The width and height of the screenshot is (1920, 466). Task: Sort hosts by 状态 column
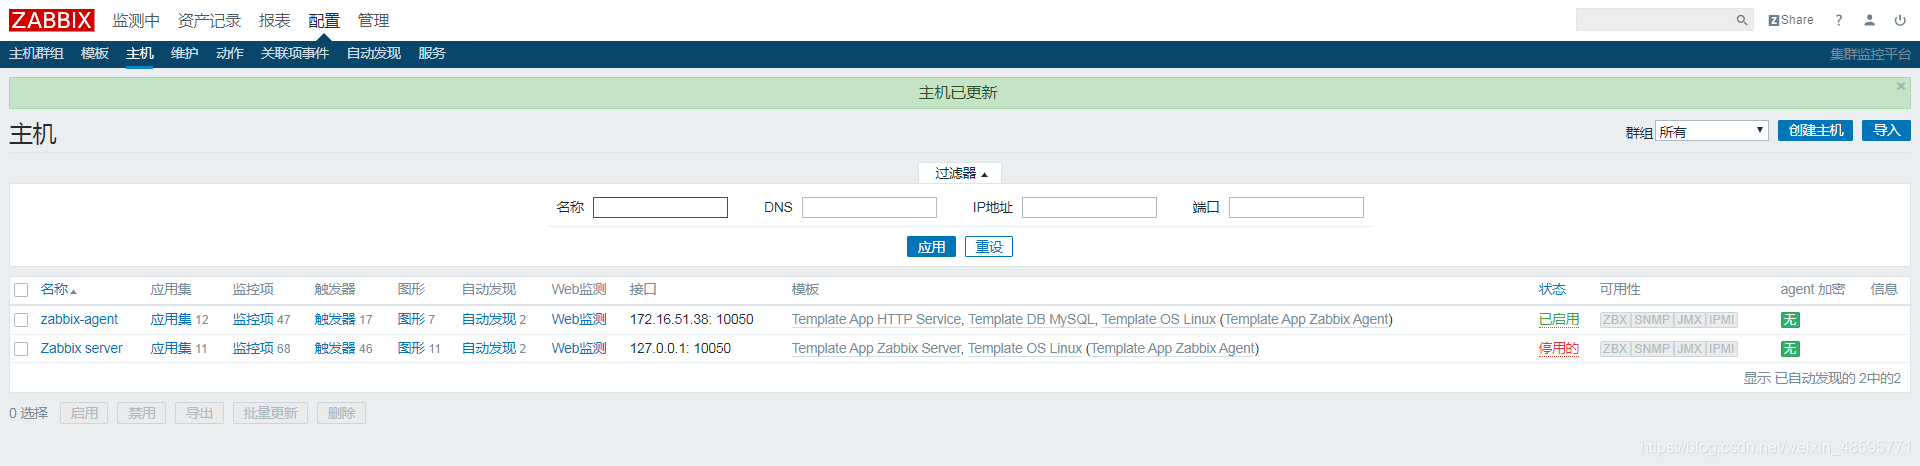pyautogui.click(x=1552, y=289)
